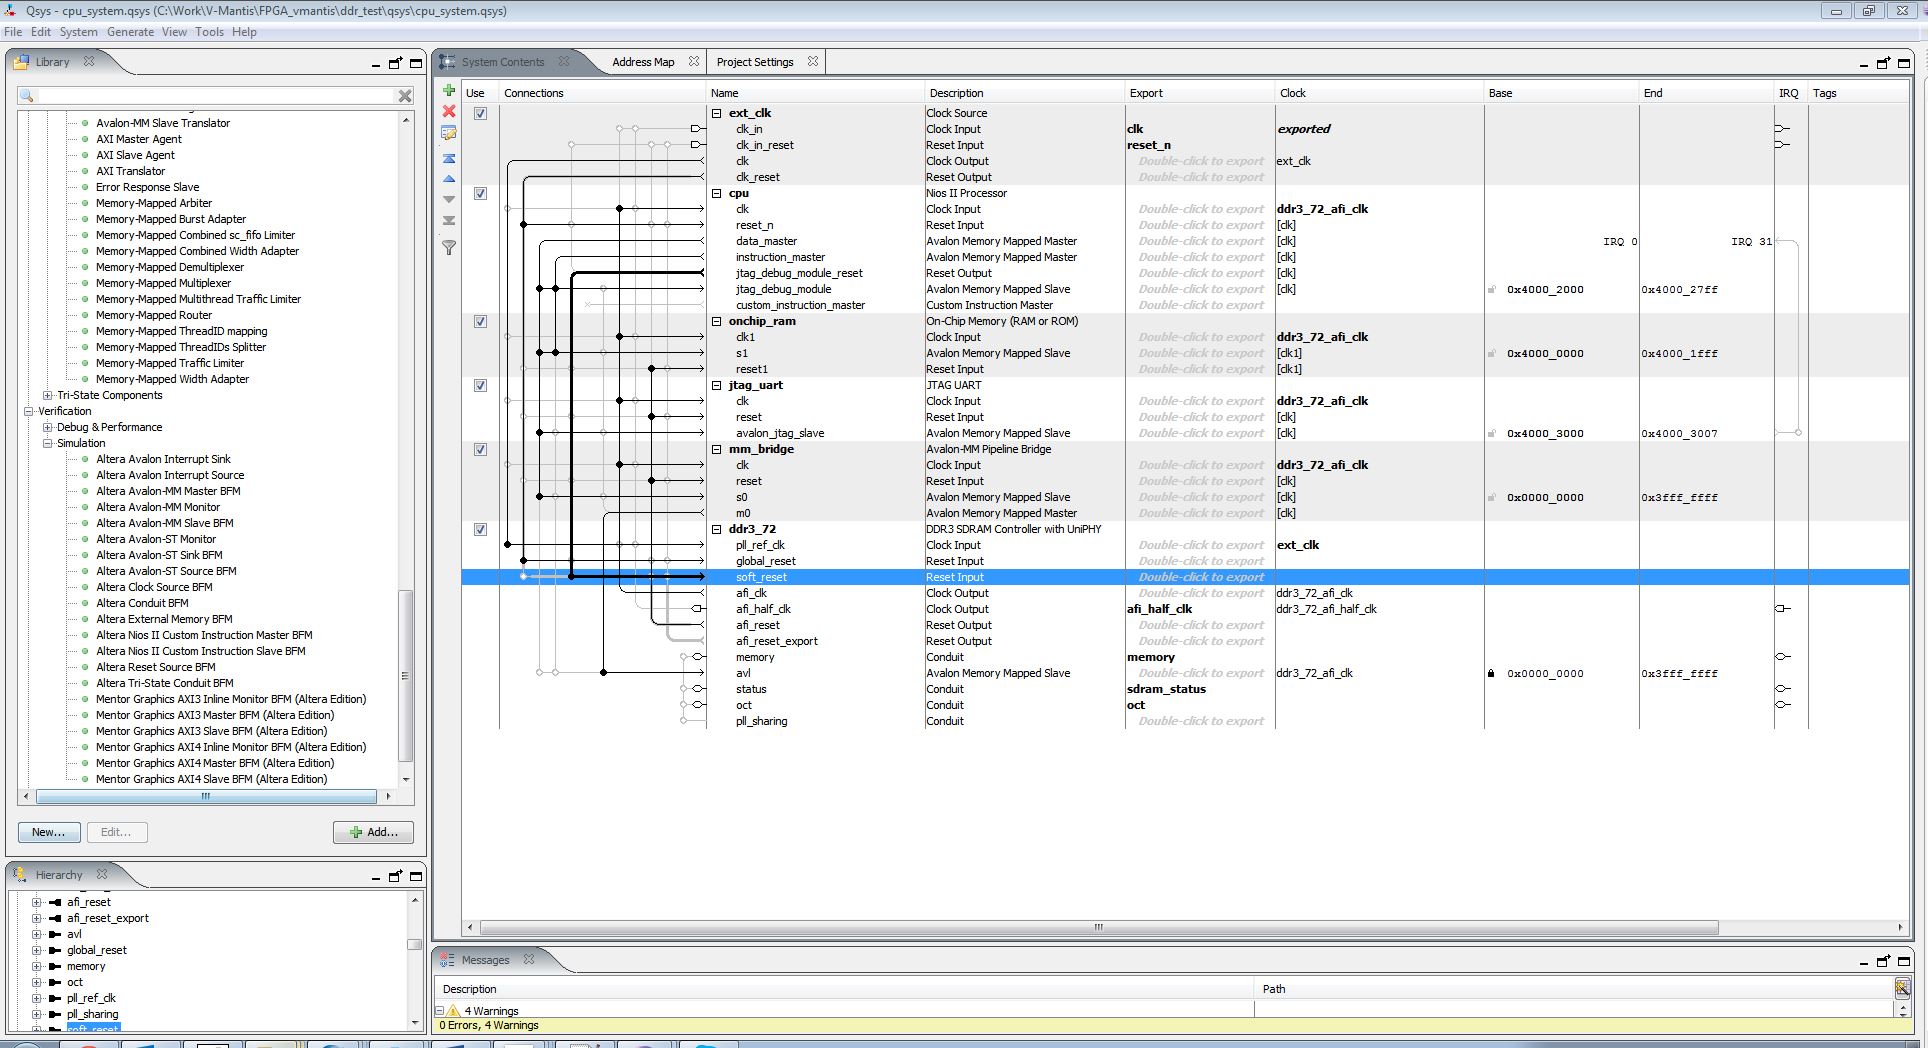Click the red X remove component icon

pyautogui.click(x=449, y=111)
